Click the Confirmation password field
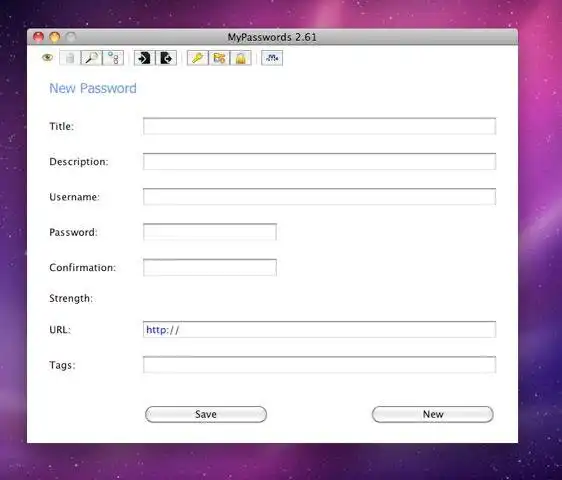Viewport: 562px width, 480px height. [x=210, y=267]
